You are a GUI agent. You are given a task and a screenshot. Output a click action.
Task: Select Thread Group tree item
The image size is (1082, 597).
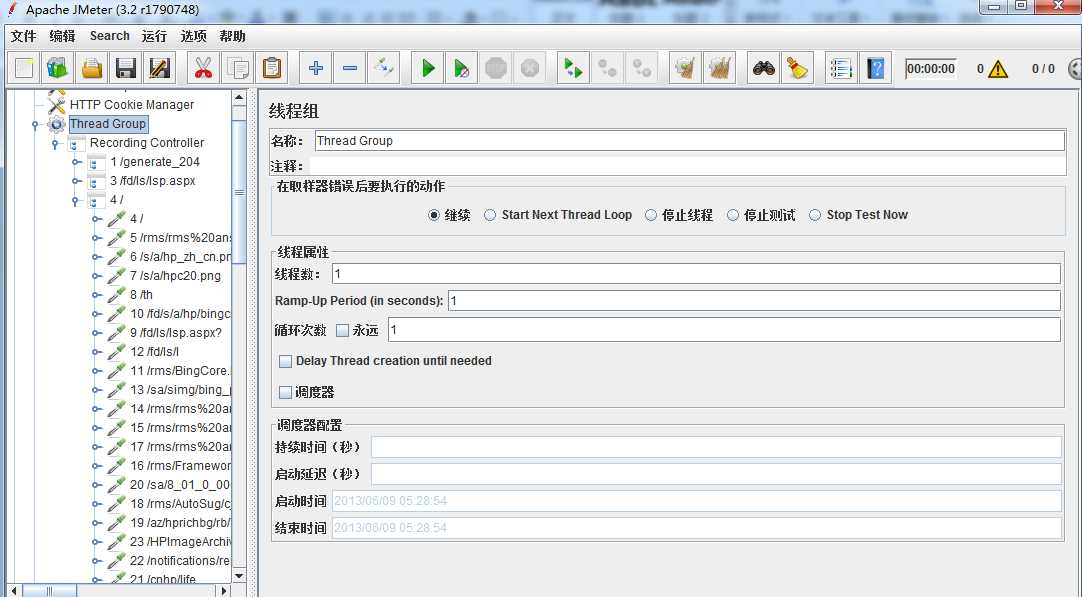coord(108,124)
